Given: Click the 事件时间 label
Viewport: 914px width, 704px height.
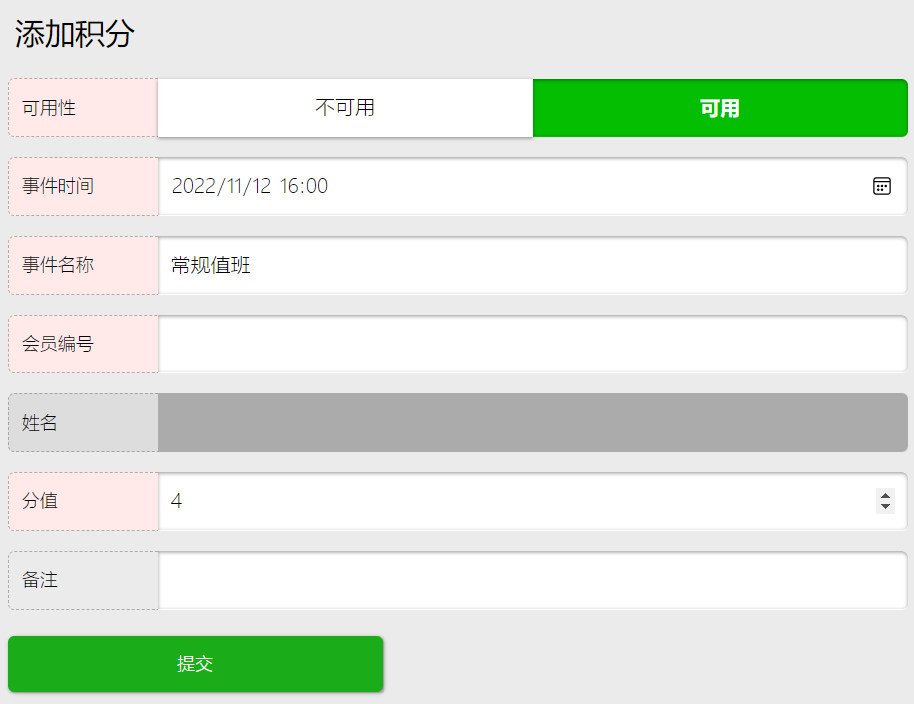Looking at the screenshot, I should tap(58, 186).
